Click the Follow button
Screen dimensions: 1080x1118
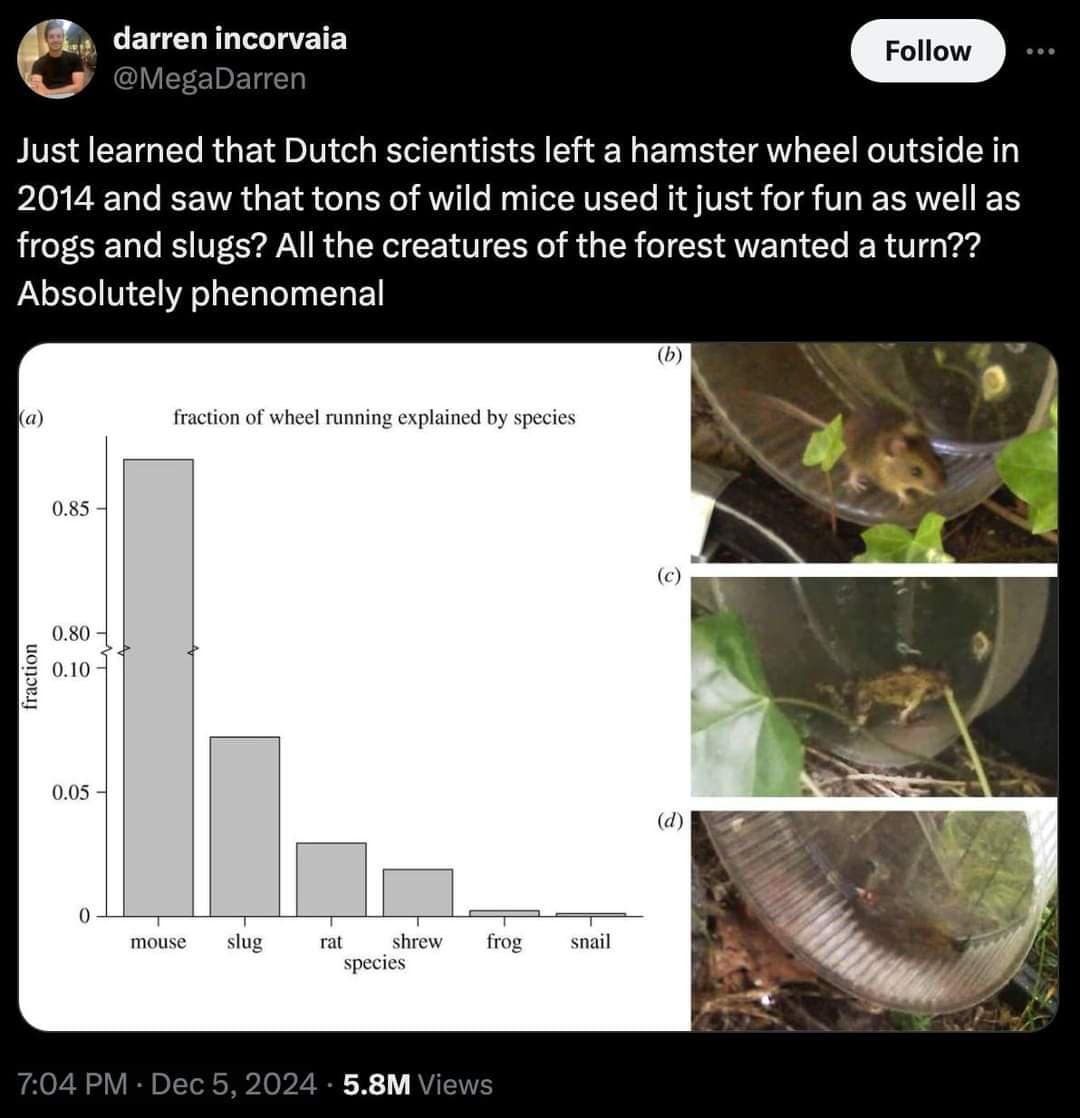pos(927,51)
